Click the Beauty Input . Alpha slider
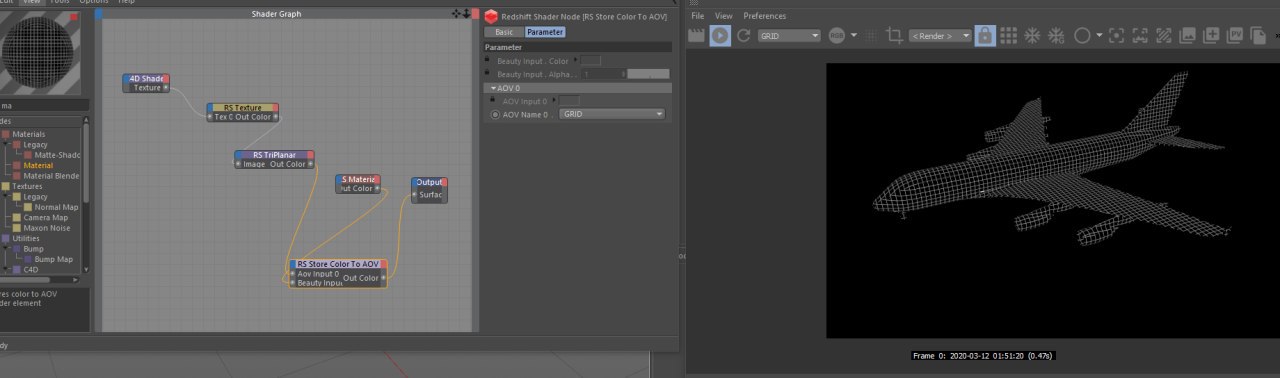Screen dimensions: 1280x378 tap(648, 74)
